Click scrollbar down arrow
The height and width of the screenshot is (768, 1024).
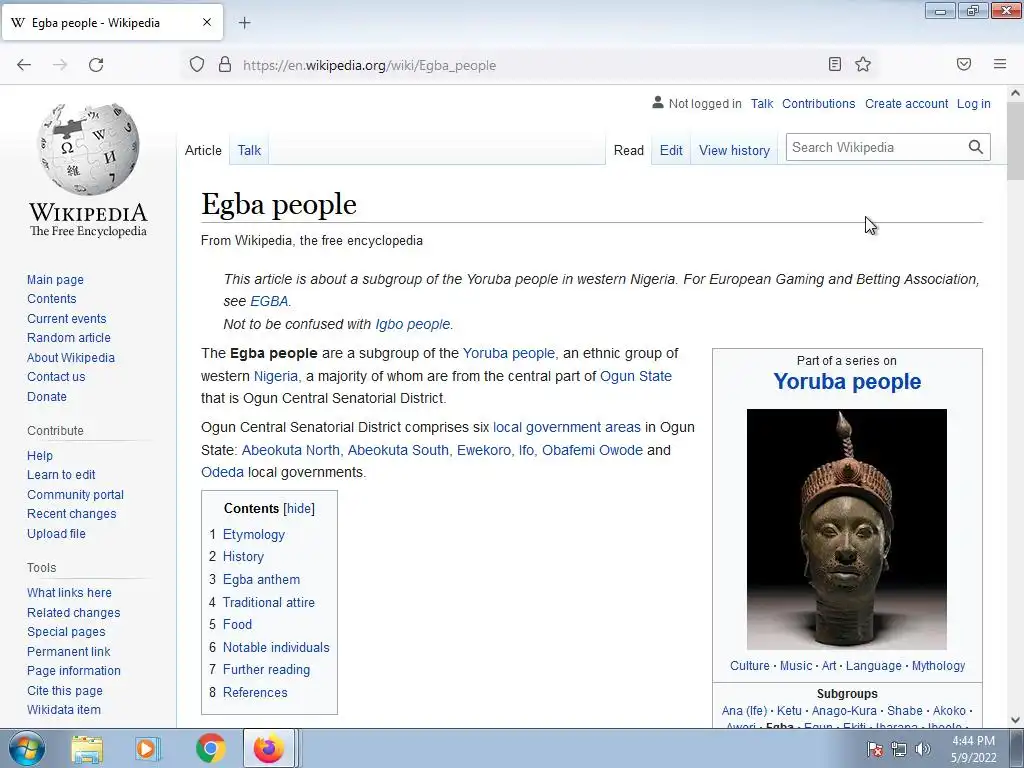1015,720
